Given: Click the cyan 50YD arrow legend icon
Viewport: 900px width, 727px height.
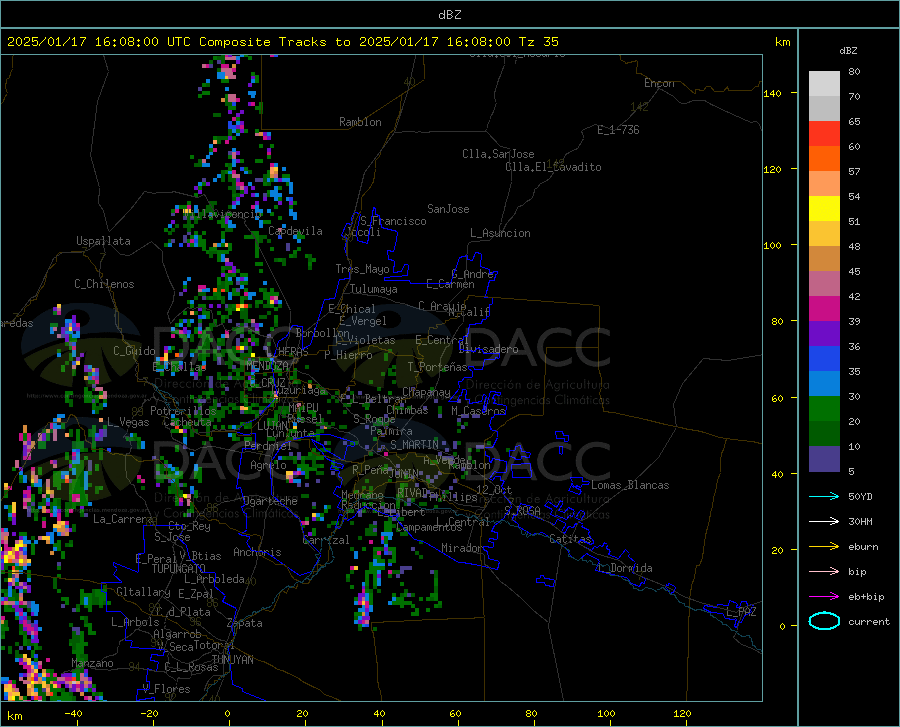Looking at the screenshot, I should coord(824,496).
